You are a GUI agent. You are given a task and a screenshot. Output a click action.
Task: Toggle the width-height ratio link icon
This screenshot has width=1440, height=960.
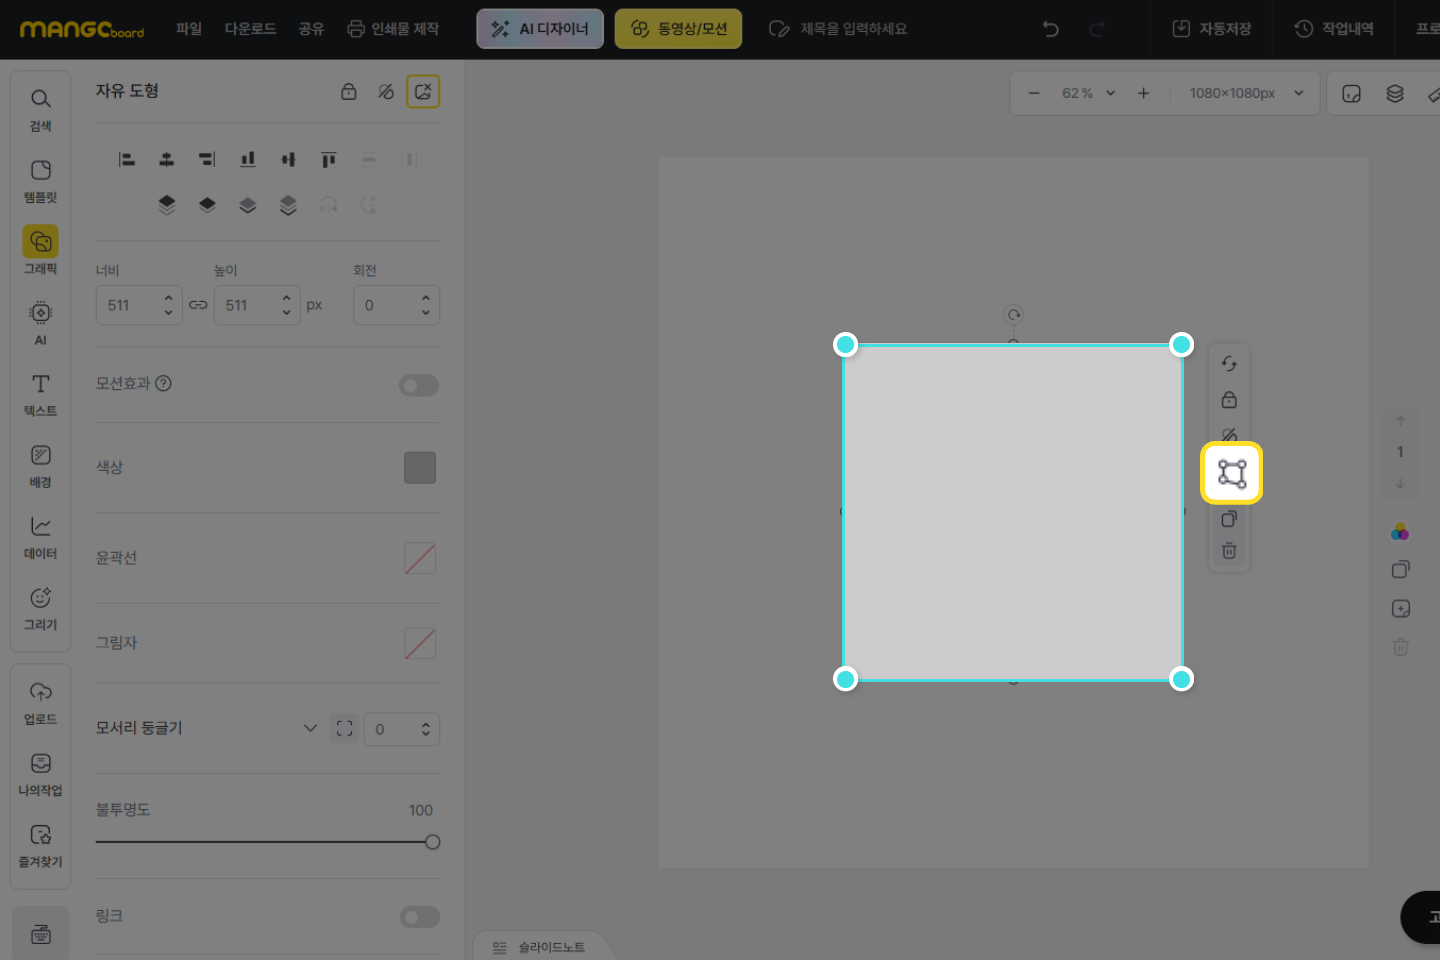(198, 305)
